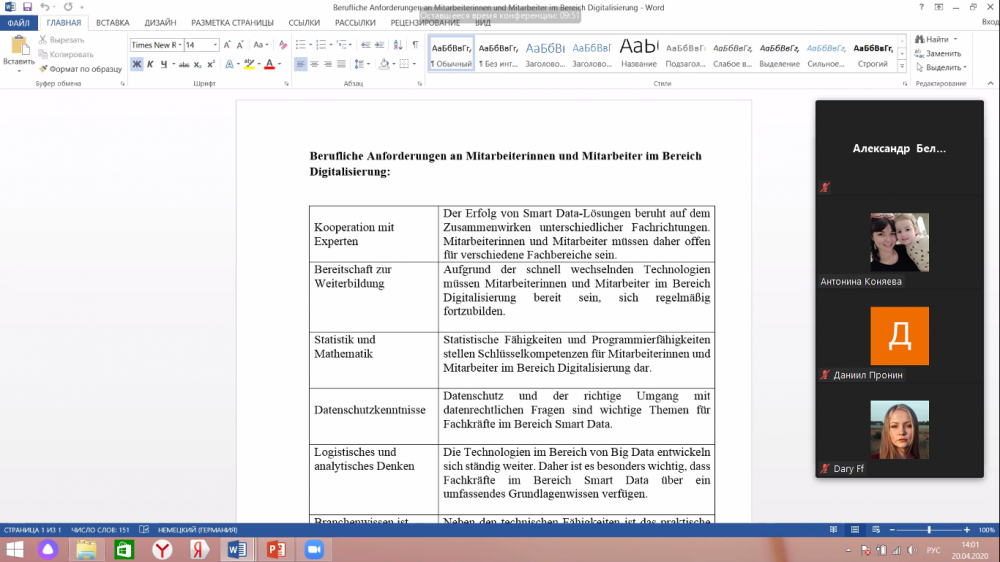
Task: Click the subscript icon
Action: click(x=198, y=64)
